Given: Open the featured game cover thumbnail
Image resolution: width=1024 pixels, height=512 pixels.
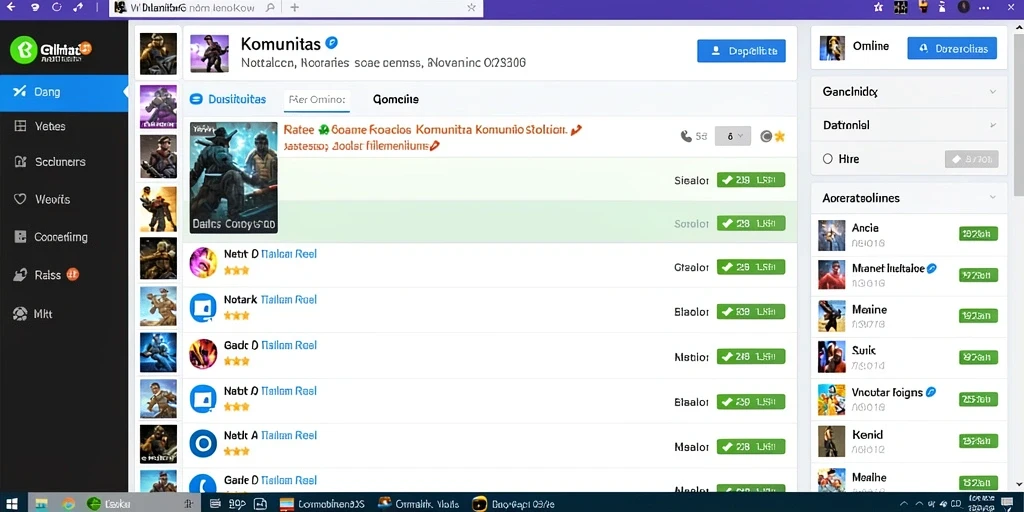Looking at the screenshot, I should tap(234, 178).
